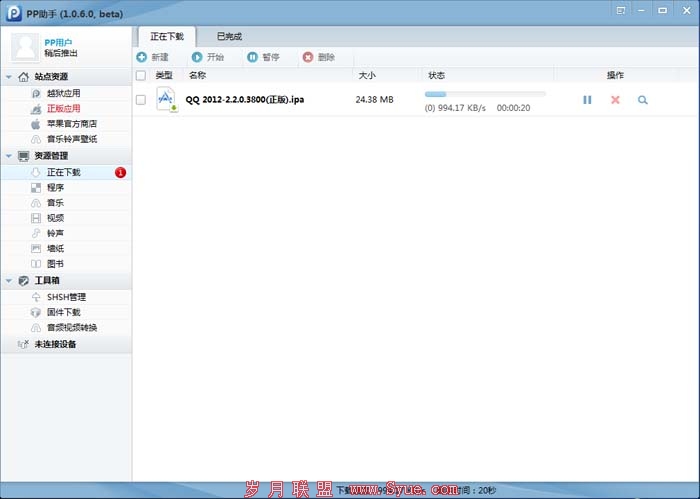Click the PP用户 avatar picture
The image size is (700, 499).
(25, 47)
